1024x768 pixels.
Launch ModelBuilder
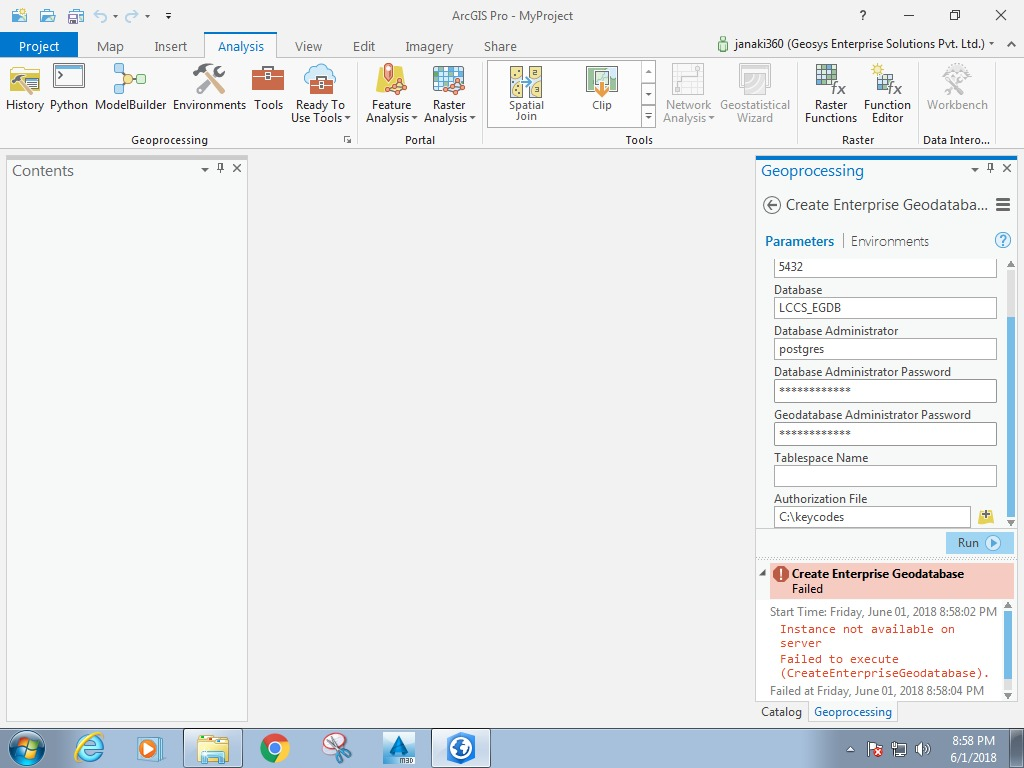coord(130,88)
